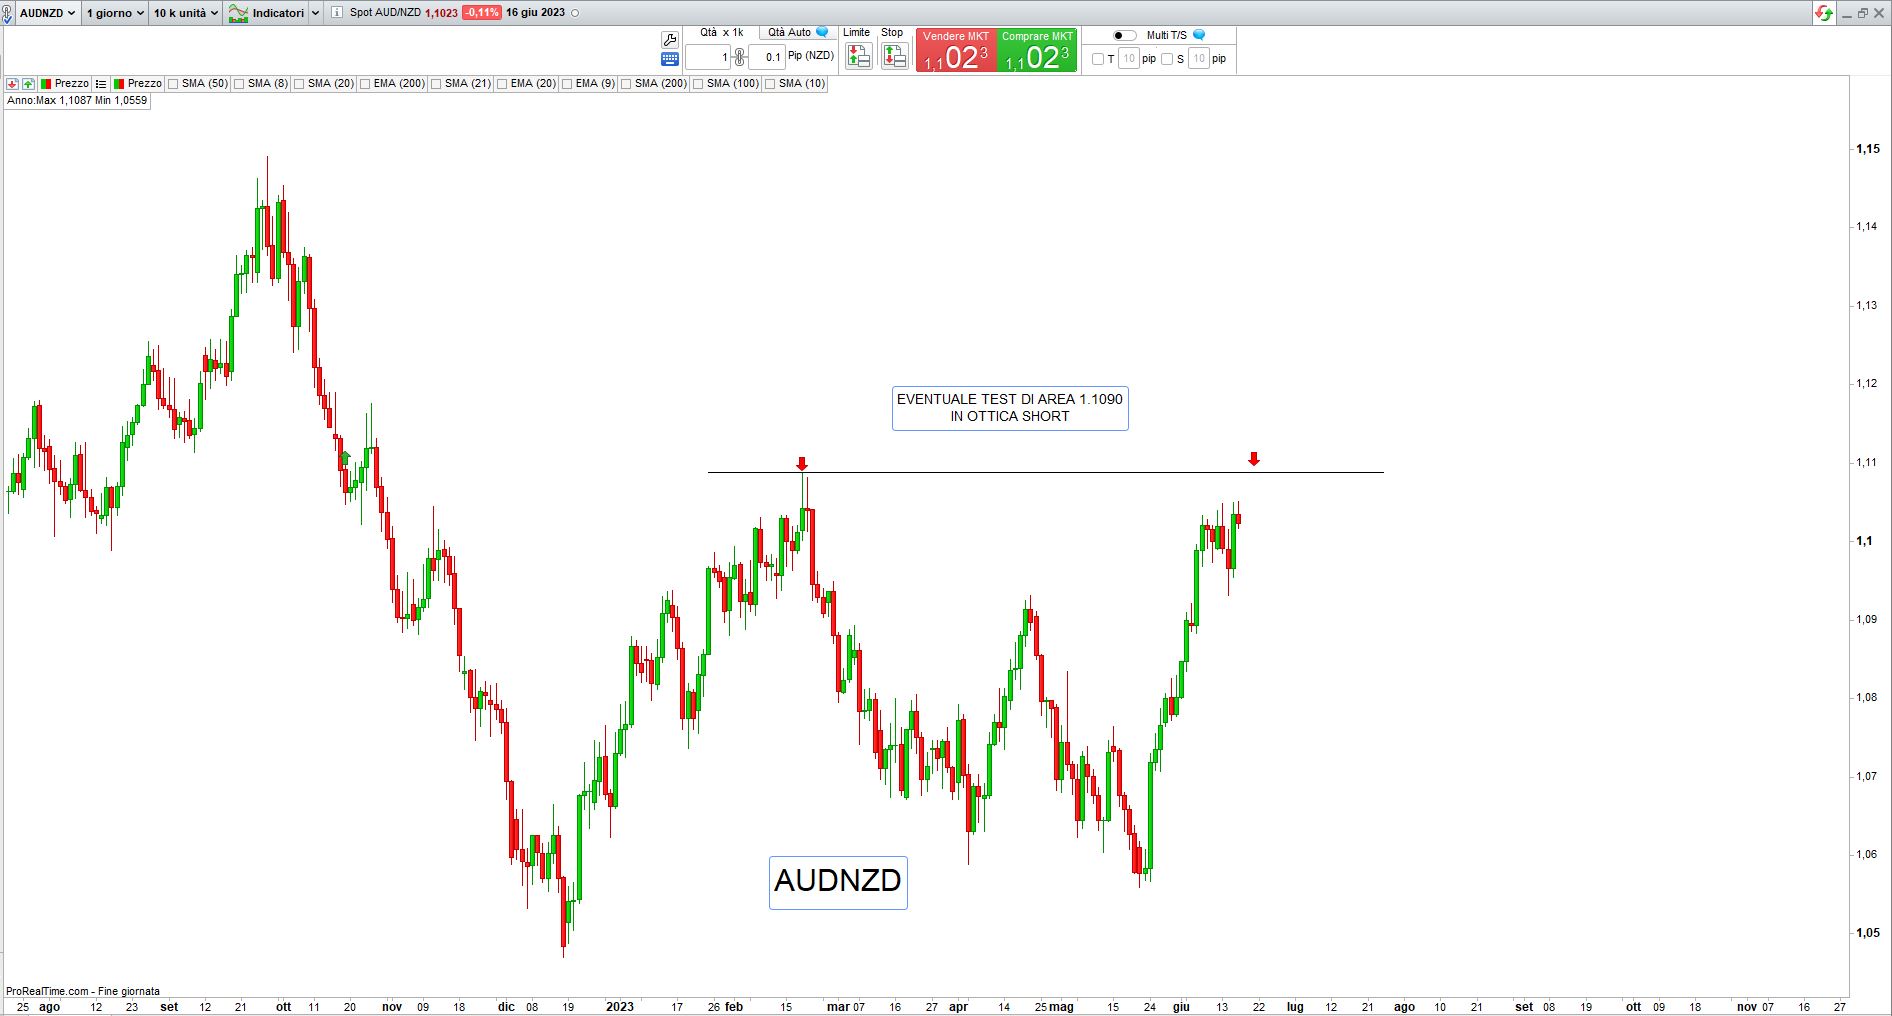The height and width of the screenshot is (1016, 1892).
Task: Open the indicator list icon
Action: click(101, 84)
